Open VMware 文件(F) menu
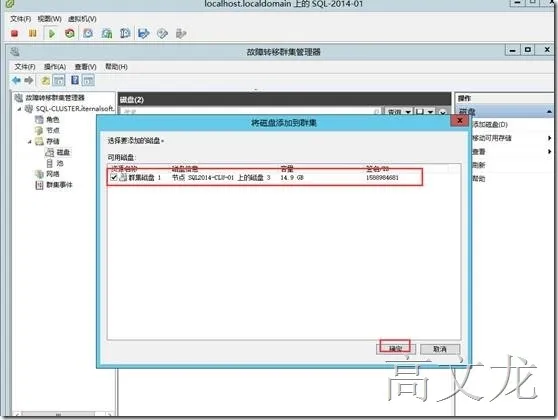This screenshot has height=420, width=558. pyautogui.click(x=20, y=19)
